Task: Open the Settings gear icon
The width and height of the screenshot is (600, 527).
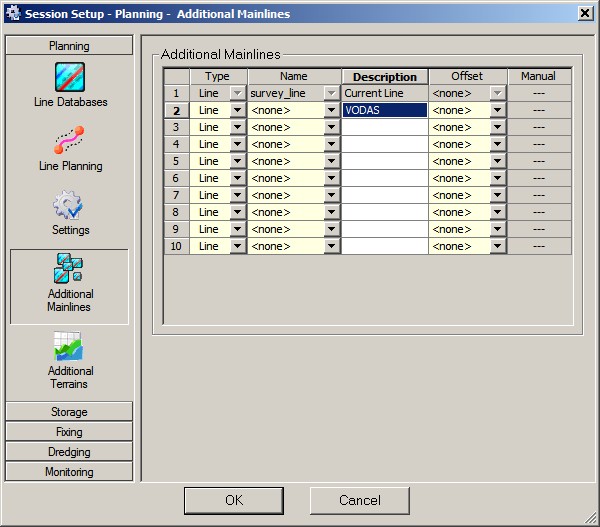Action: tap(69, 205)
